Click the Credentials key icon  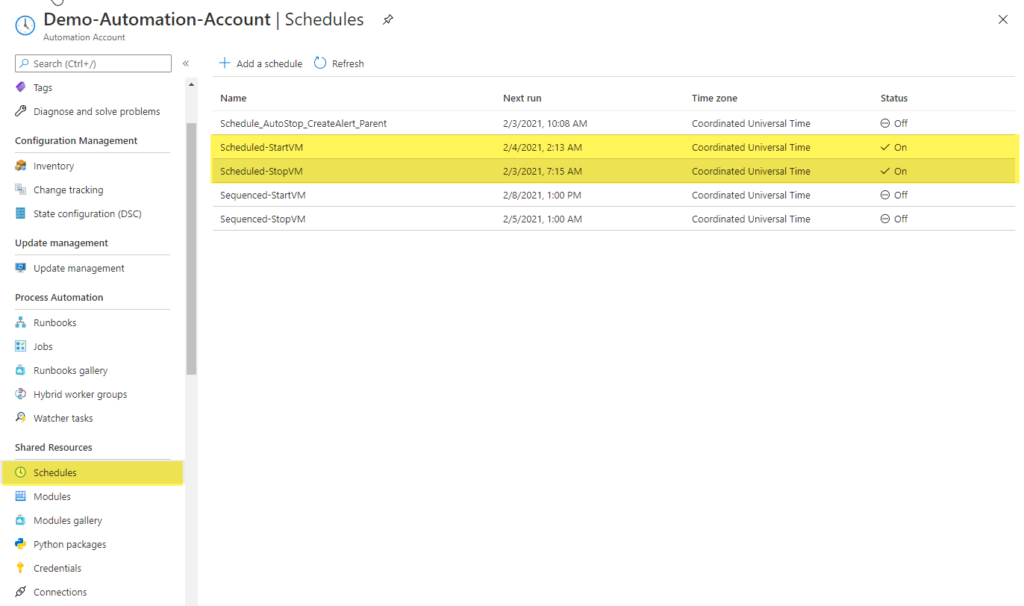click(x=22, y=568)
